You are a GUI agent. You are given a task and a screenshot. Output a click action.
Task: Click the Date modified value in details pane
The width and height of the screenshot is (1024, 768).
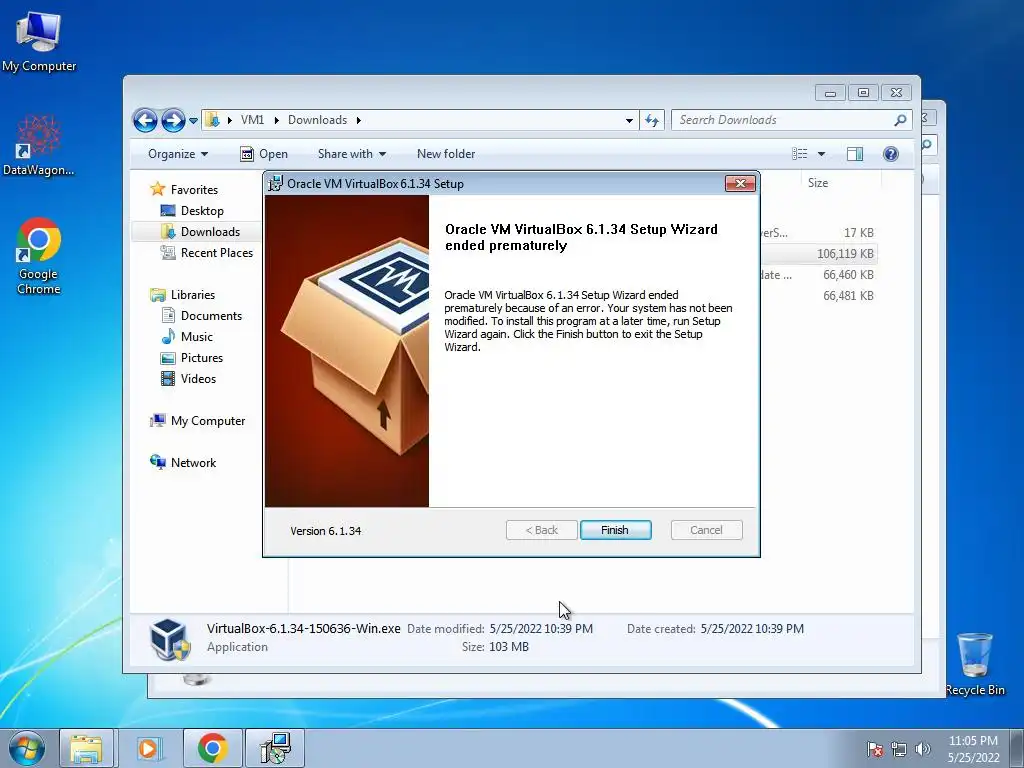point(541,629)
